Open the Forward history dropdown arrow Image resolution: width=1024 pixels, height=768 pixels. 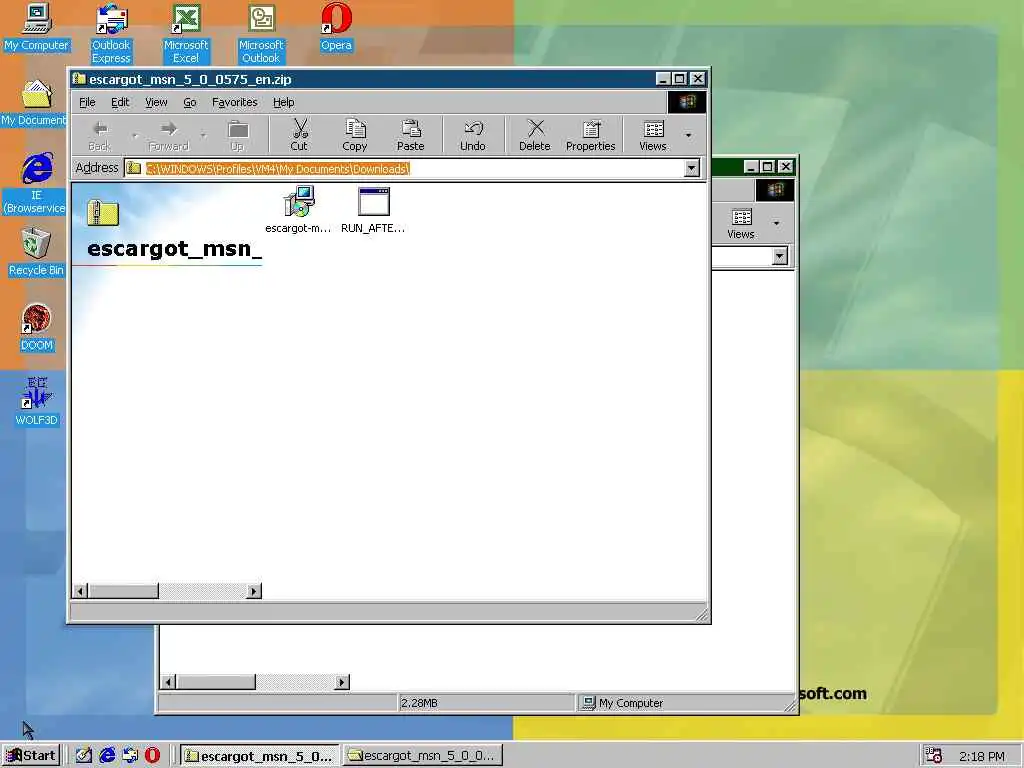point(203,135)
